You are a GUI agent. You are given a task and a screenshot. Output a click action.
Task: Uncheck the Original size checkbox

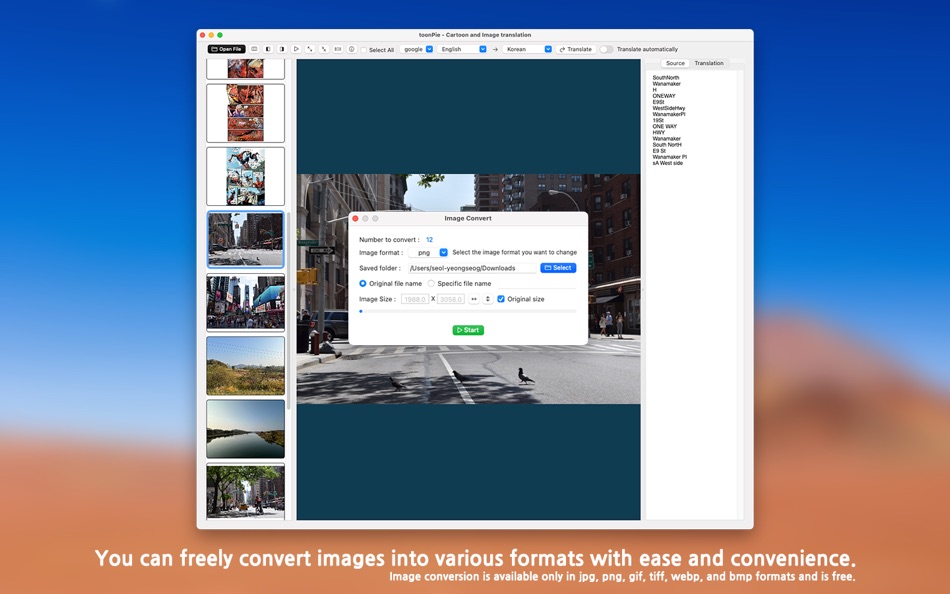501,299
